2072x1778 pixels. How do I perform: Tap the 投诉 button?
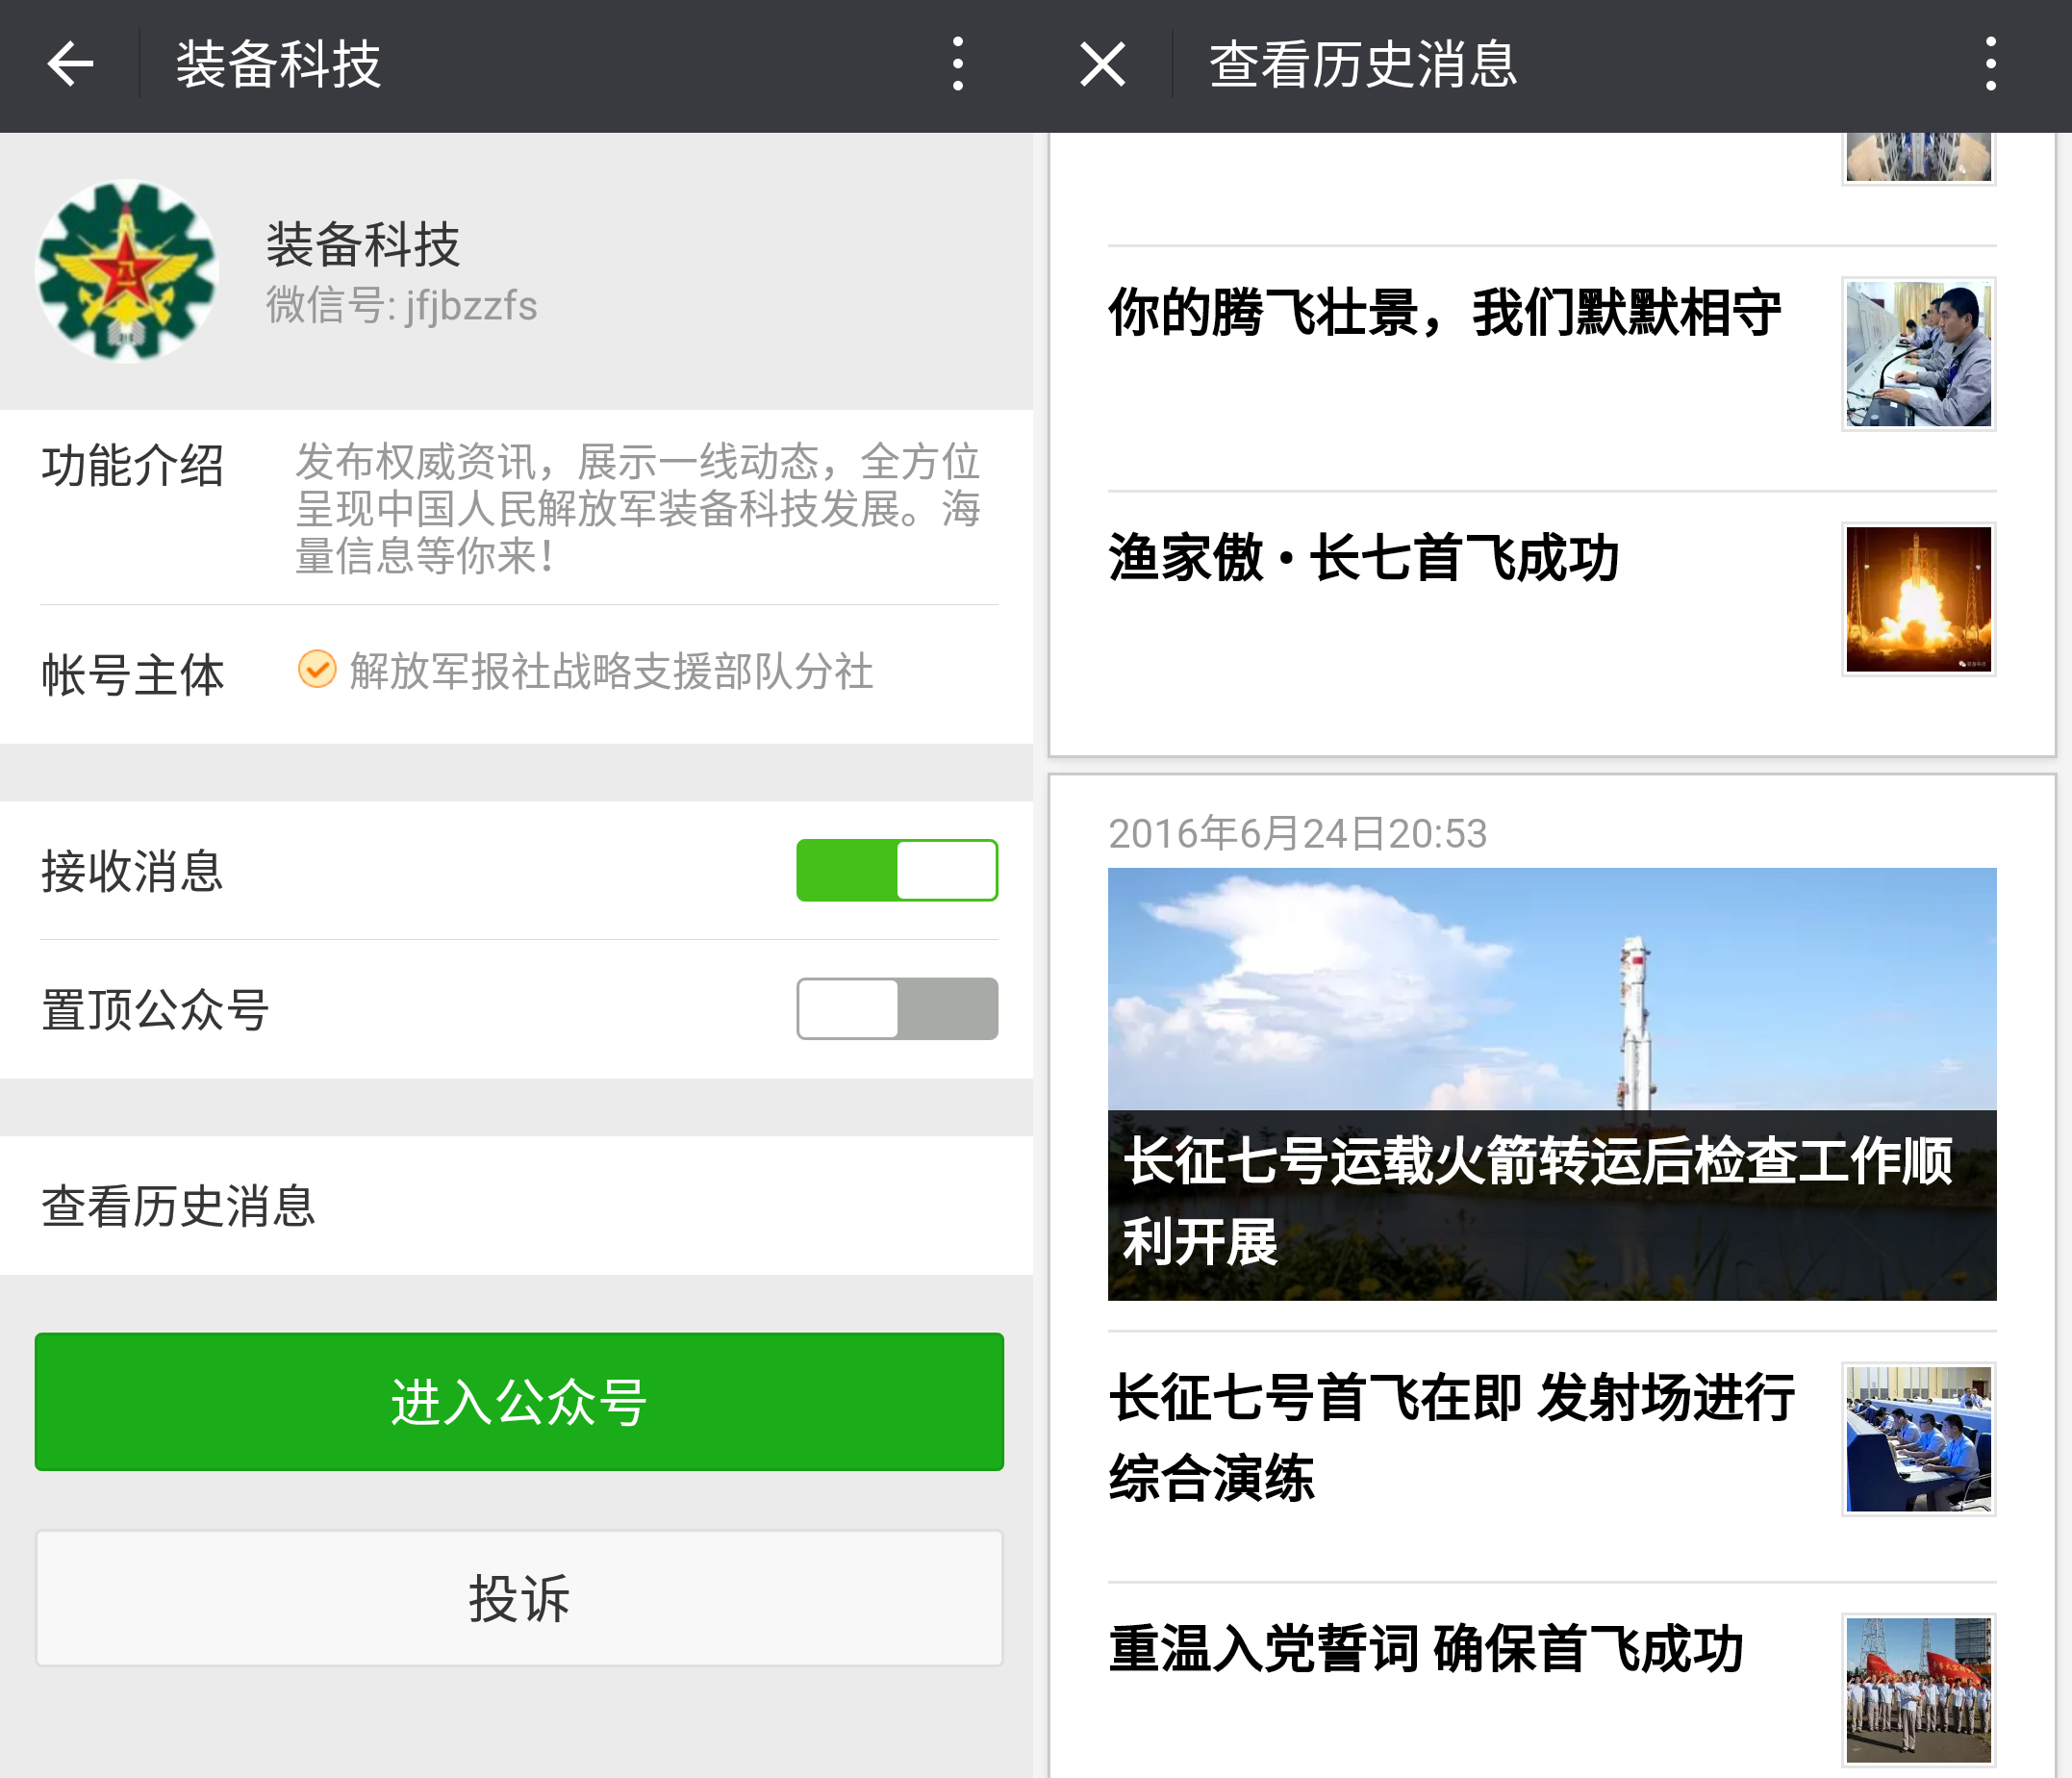coord(519,1598)
